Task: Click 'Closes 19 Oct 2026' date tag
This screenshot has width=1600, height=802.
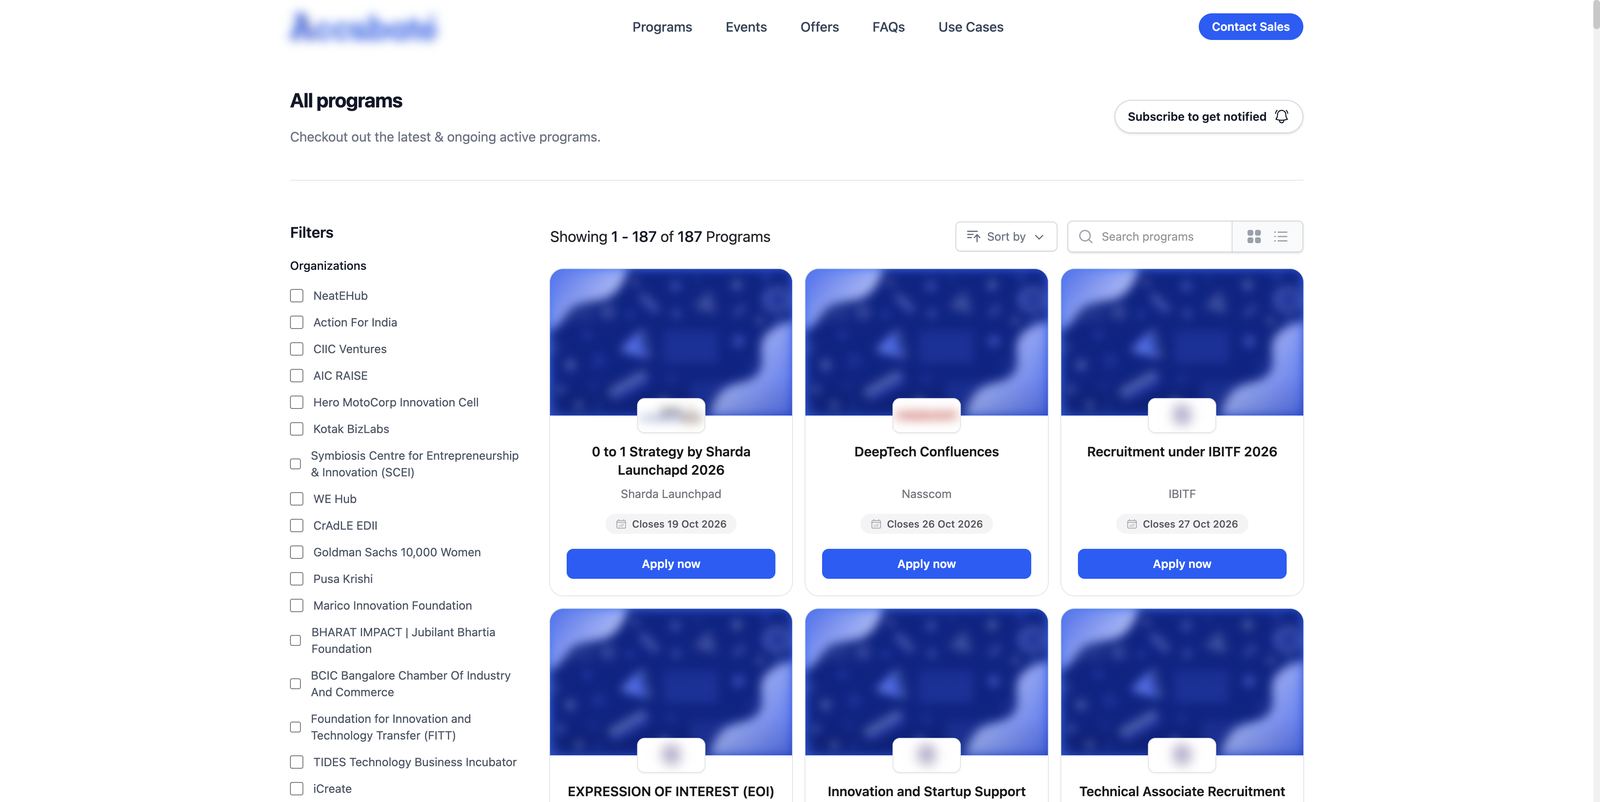Action: coord(671,524)
